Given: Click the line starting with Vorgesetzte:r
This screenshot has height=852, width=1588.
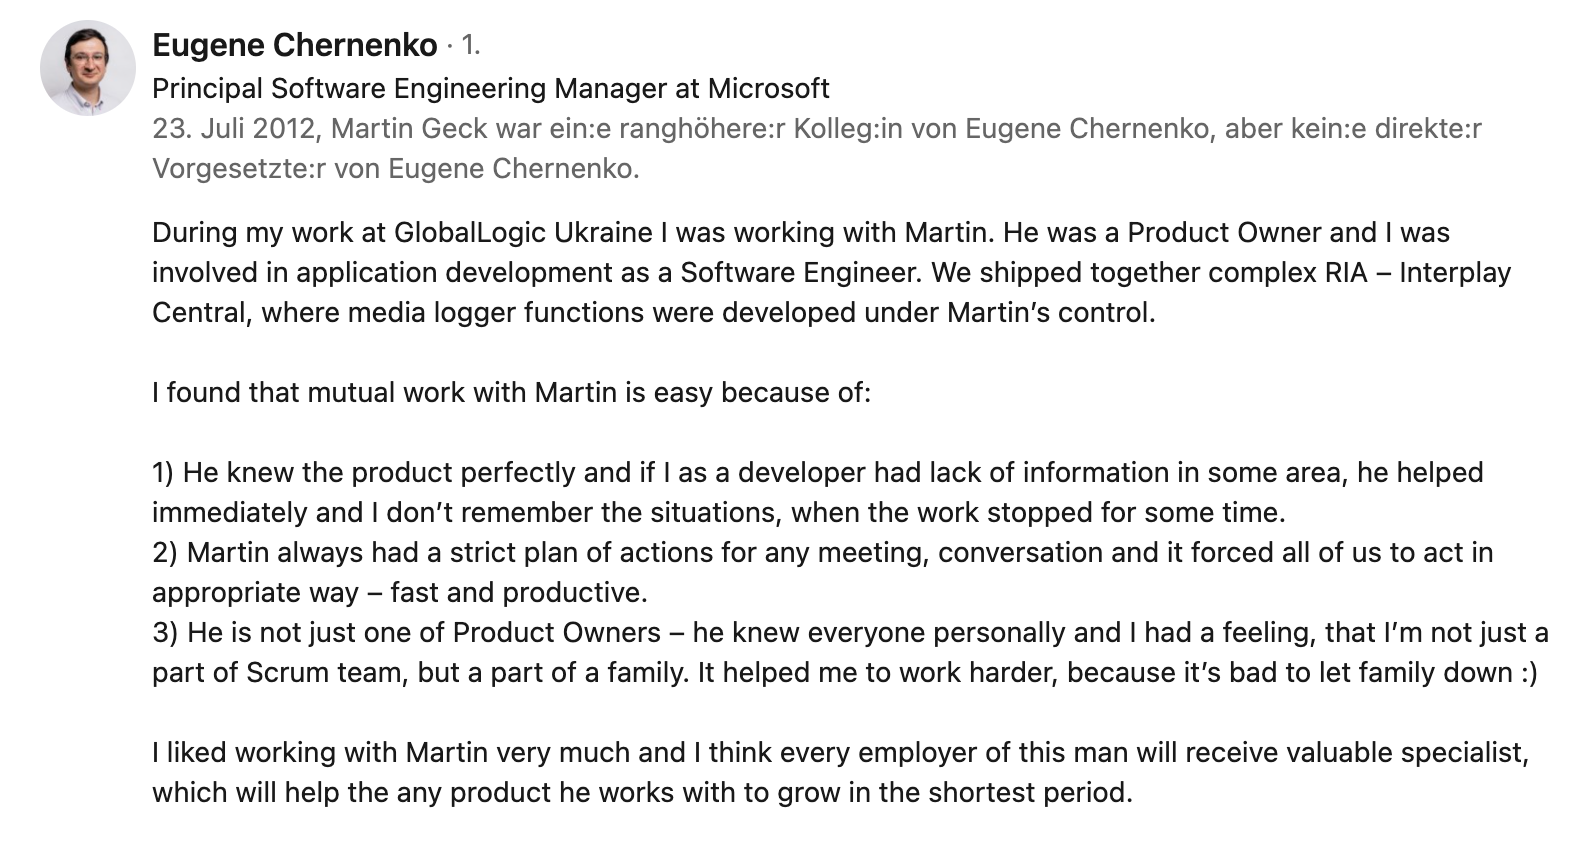Looking at the screenshot, I should coord(395,169).
